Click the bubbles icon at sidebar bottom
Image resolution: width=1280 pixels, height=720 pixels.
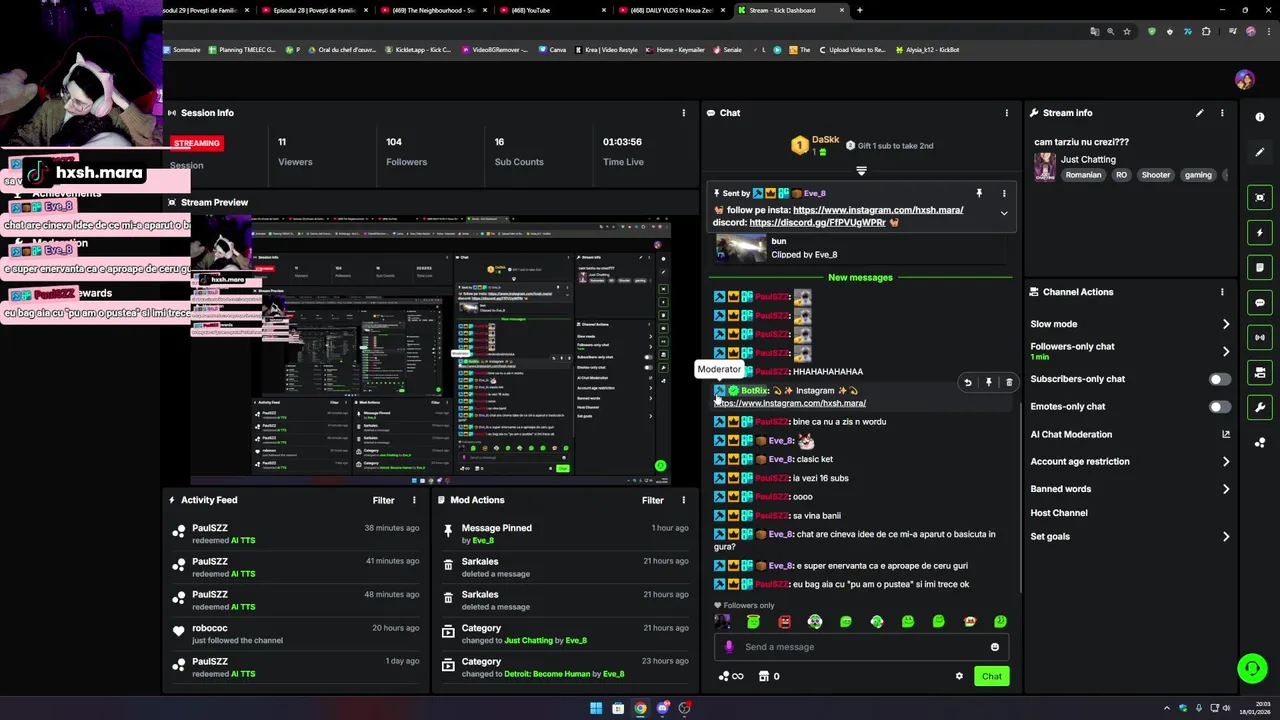pos(1260,442)
